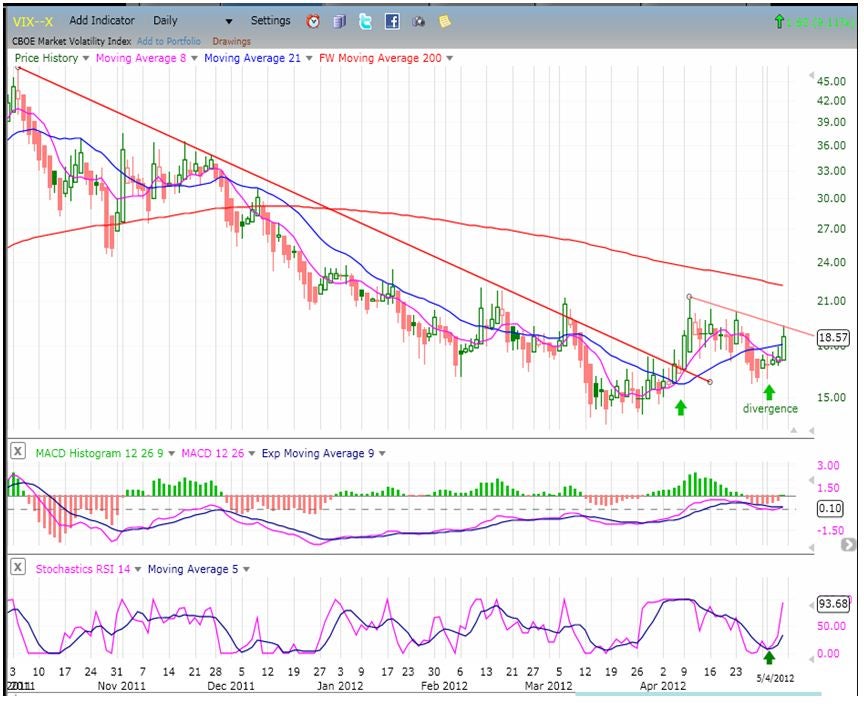
Task: Click the 5/4/2012 date label
Action: coord(775,678)
